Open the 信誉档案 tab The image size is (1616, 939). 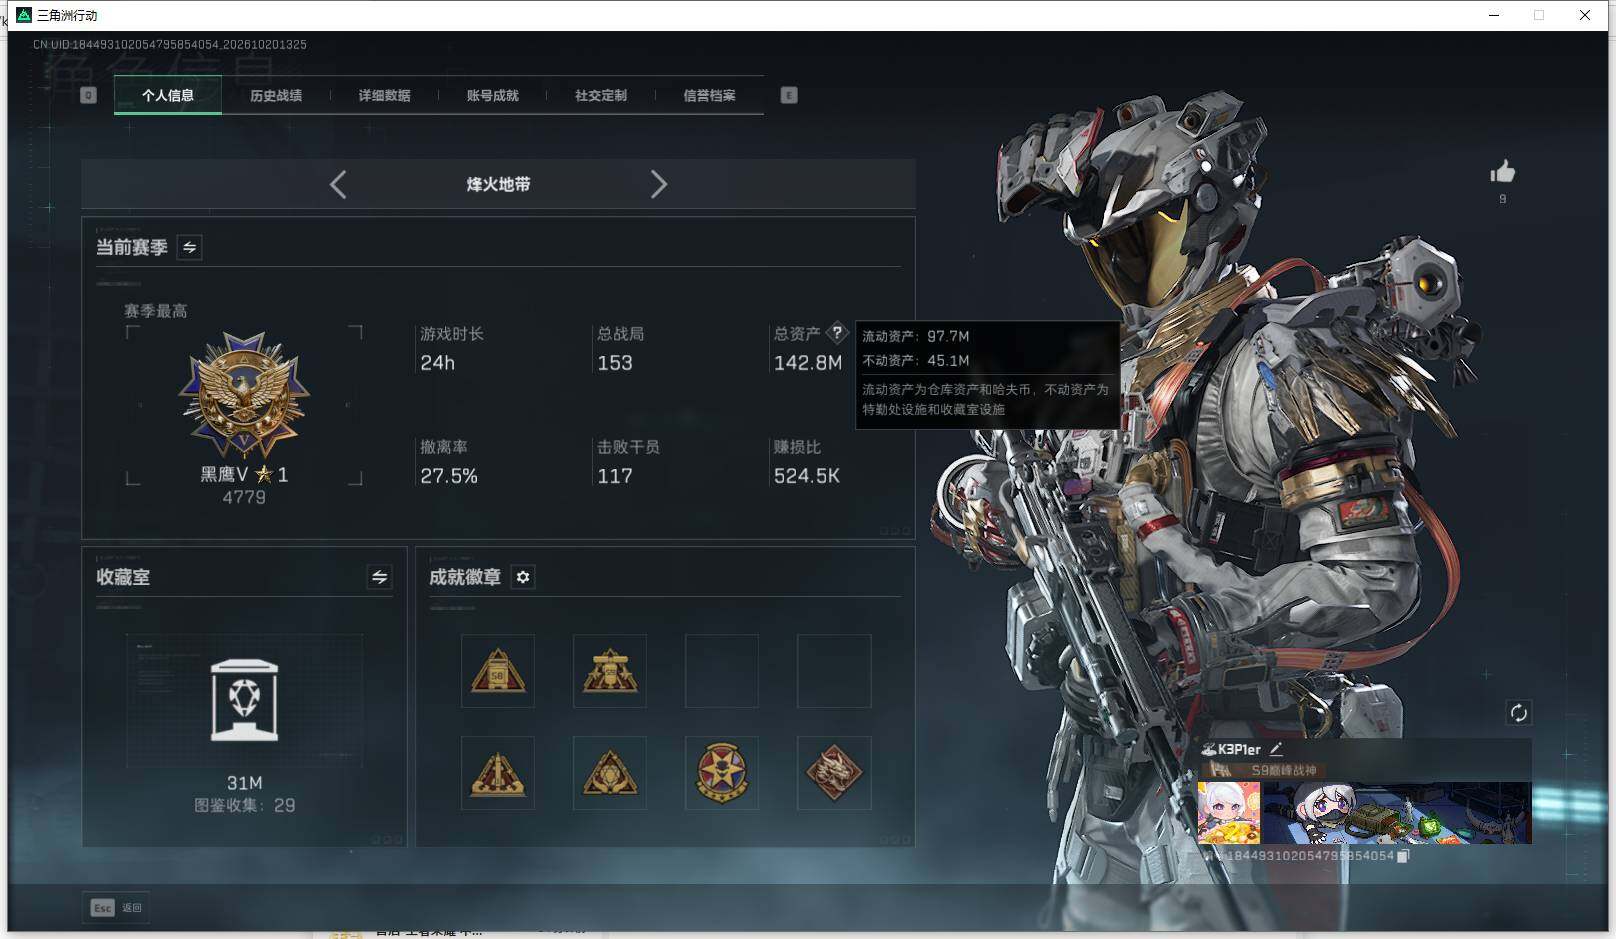709,96
